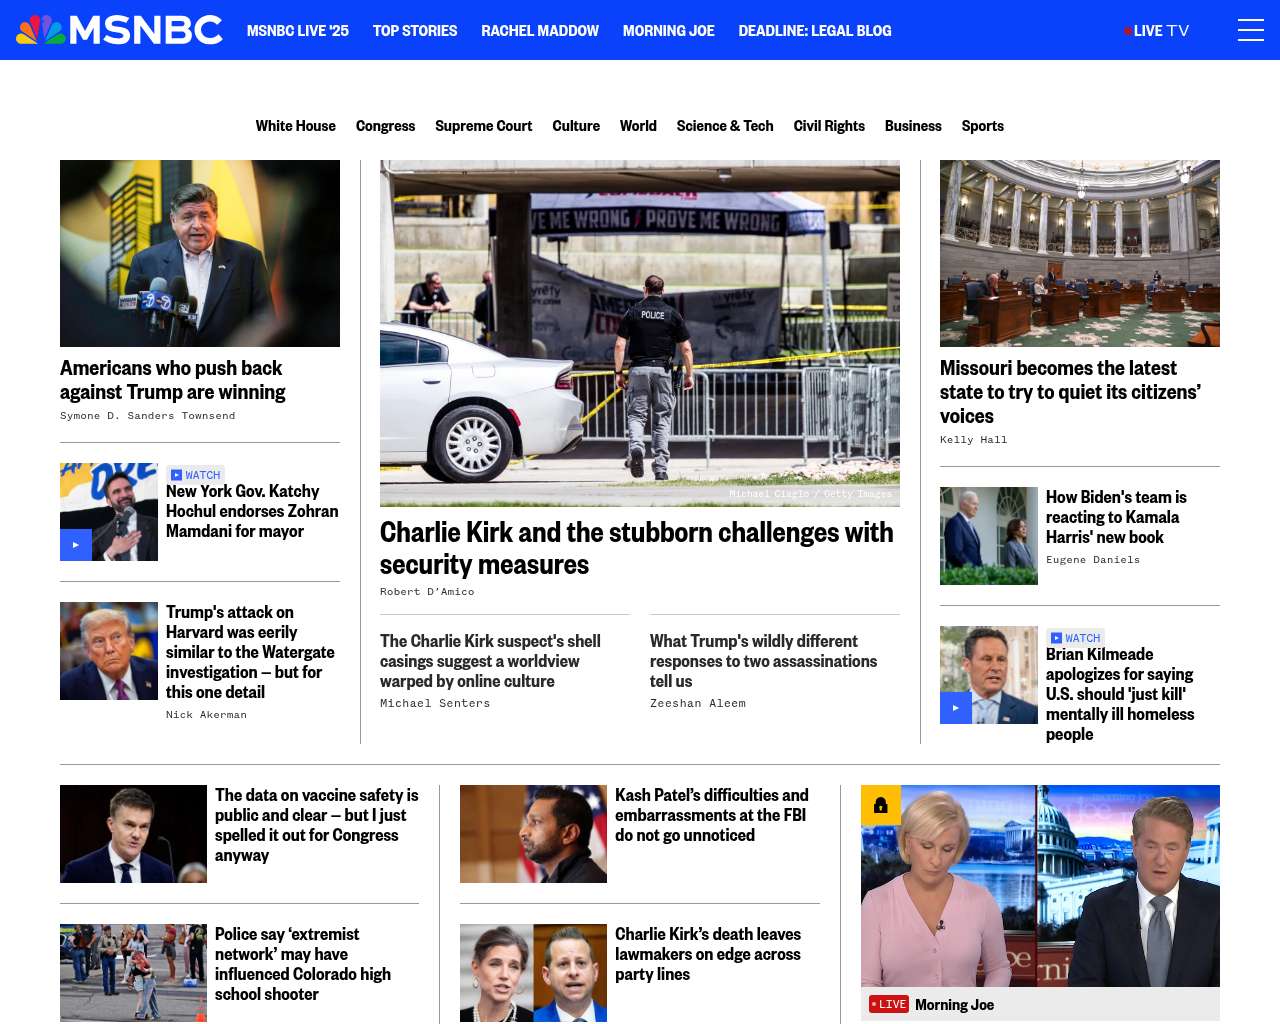Screen dimensions: 1280x1024
Task: Click the Colorado school shooter scene thumbnail
Action: click(133, 973)
